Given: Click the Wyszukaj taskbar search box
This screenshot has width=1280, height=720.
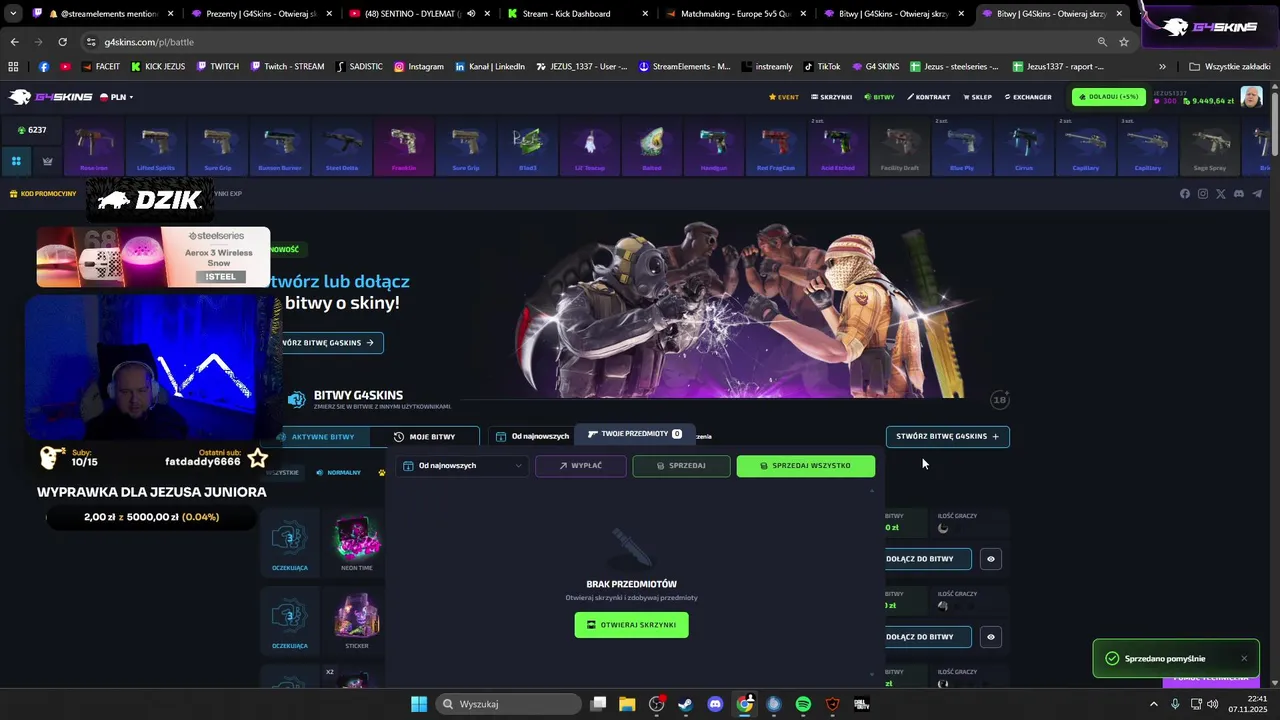Looking at the screenshot, I should click(x=509, y=704).
